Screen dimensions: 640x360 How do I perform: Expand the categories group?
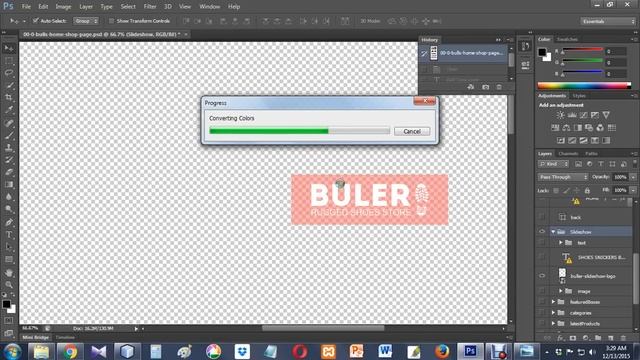coord(553,313)
